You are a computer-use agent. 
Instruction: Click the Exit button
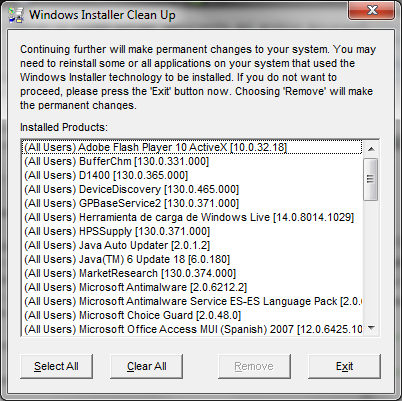tap(344, 366)
